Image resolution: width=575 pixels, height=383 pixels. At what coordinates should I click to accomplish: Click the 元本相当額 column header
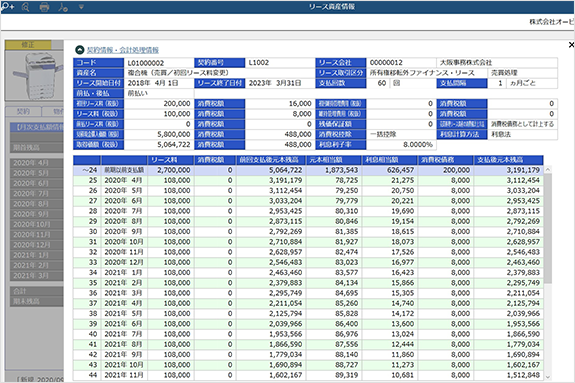[333, 160]
